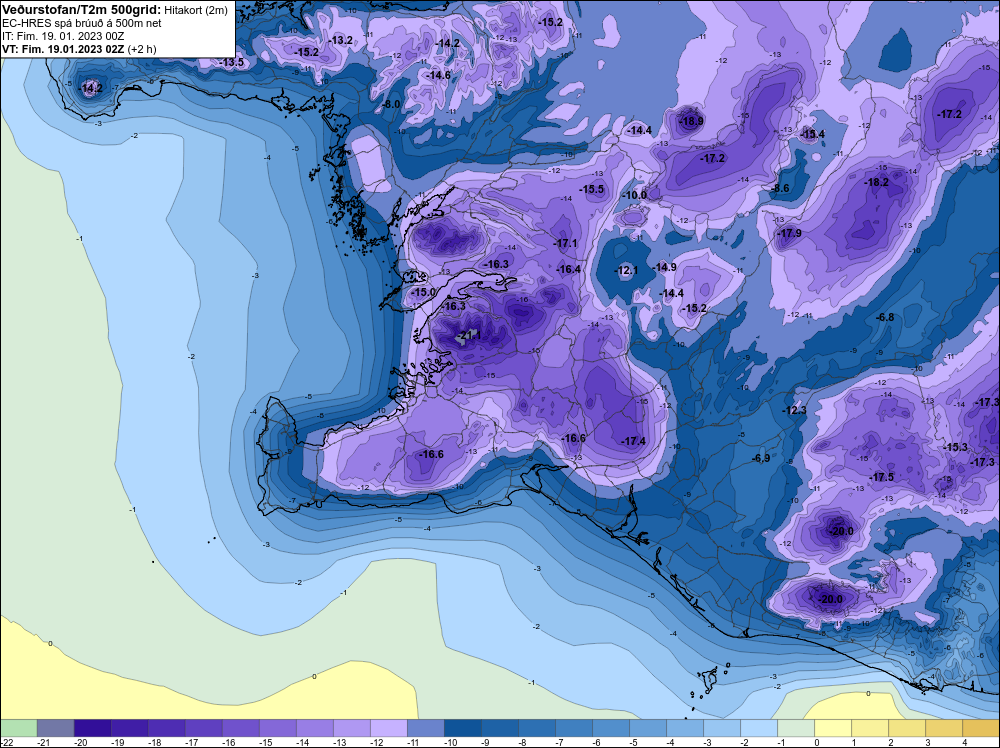Click the -6.8 temperature label
The image size is (1000, 748).
click(884, 318)
